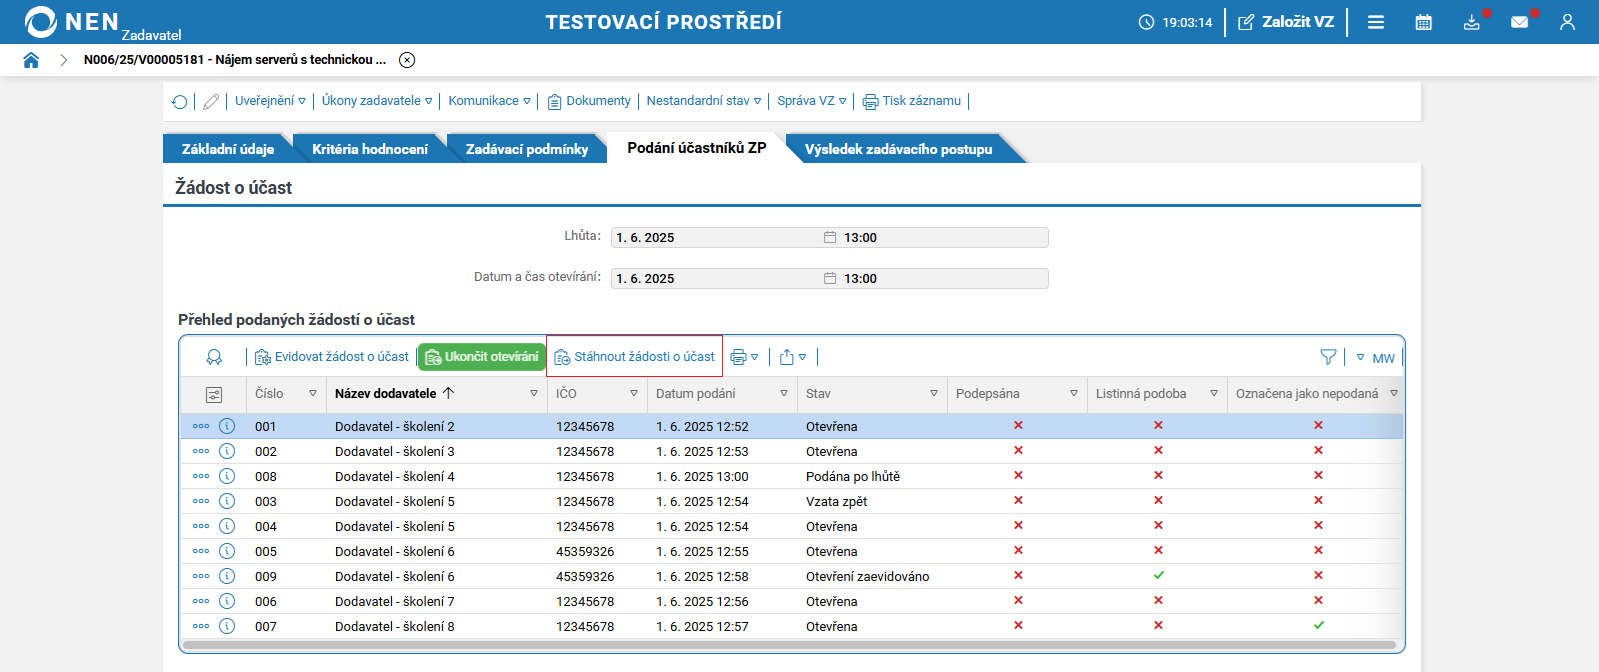
Task: Click the table filter funnel icon
Action: pyautogui.click(x=1328, y=357)
